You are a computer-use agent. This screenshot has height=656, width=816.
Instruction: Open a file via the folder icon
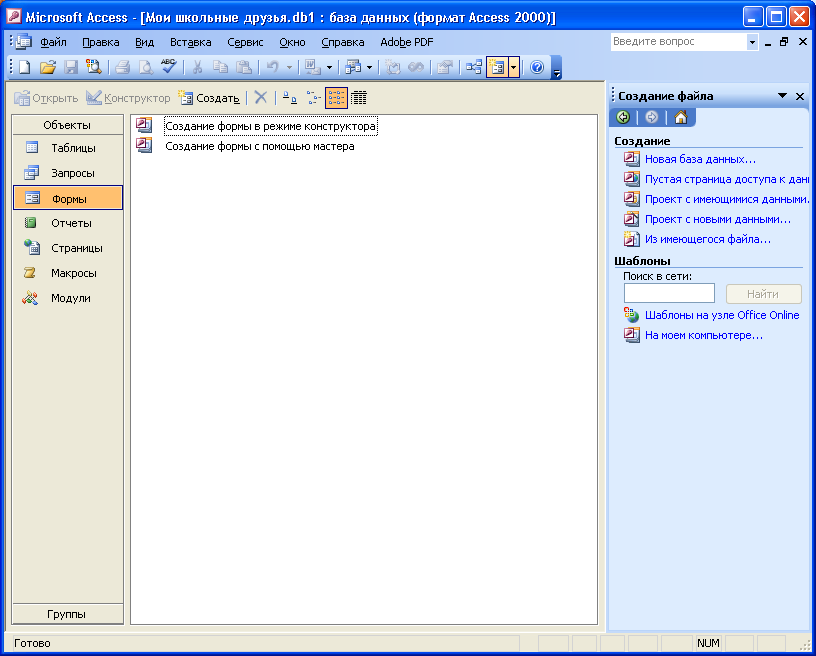pyautogui.click(x=48, y=67)
